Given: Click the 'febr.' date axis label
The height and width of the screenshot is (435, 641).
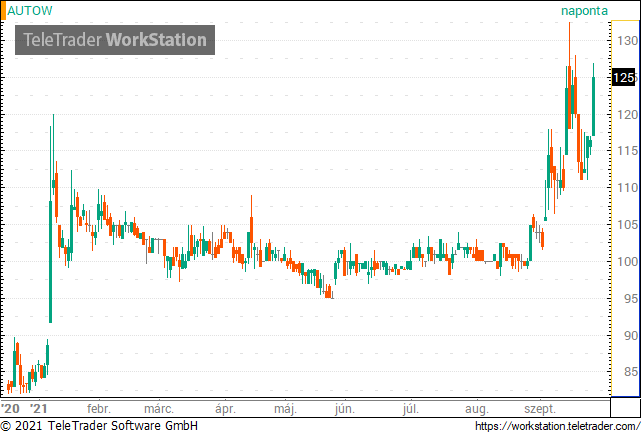Looking at the screenshot, I should [99, 408].
